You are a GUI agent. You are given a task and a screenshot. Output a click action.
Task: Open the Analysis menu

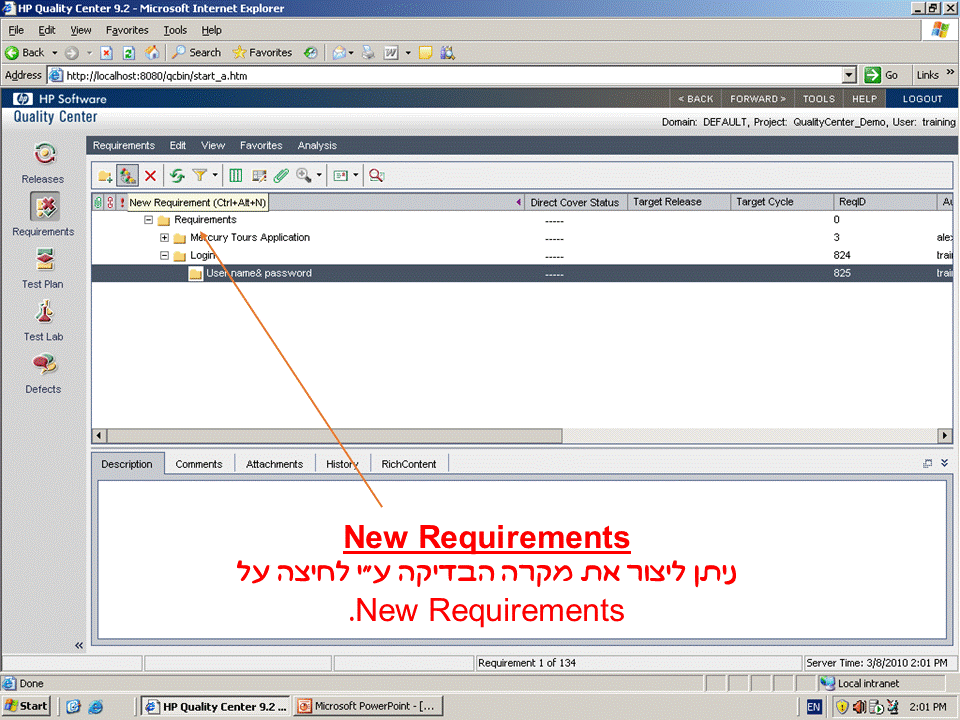pos(317,145)
